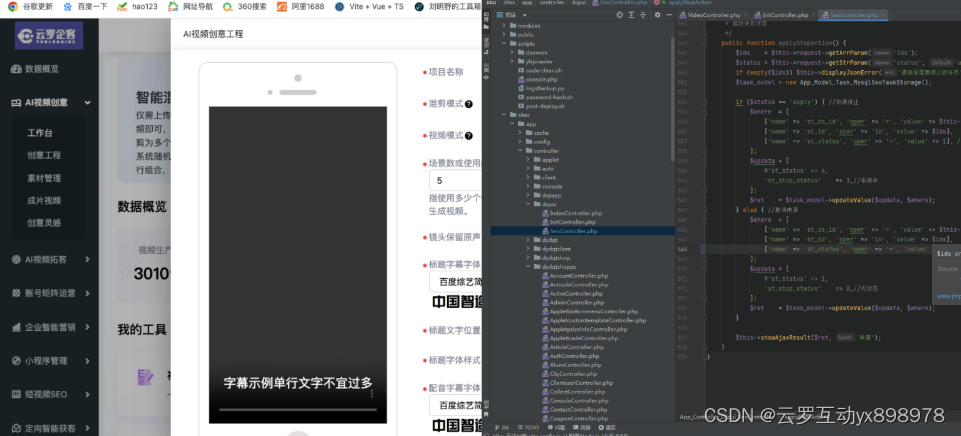This screenshot has height=436, width=961.
Task: Click the dark phone preview video area
Action: coord(298,264)
